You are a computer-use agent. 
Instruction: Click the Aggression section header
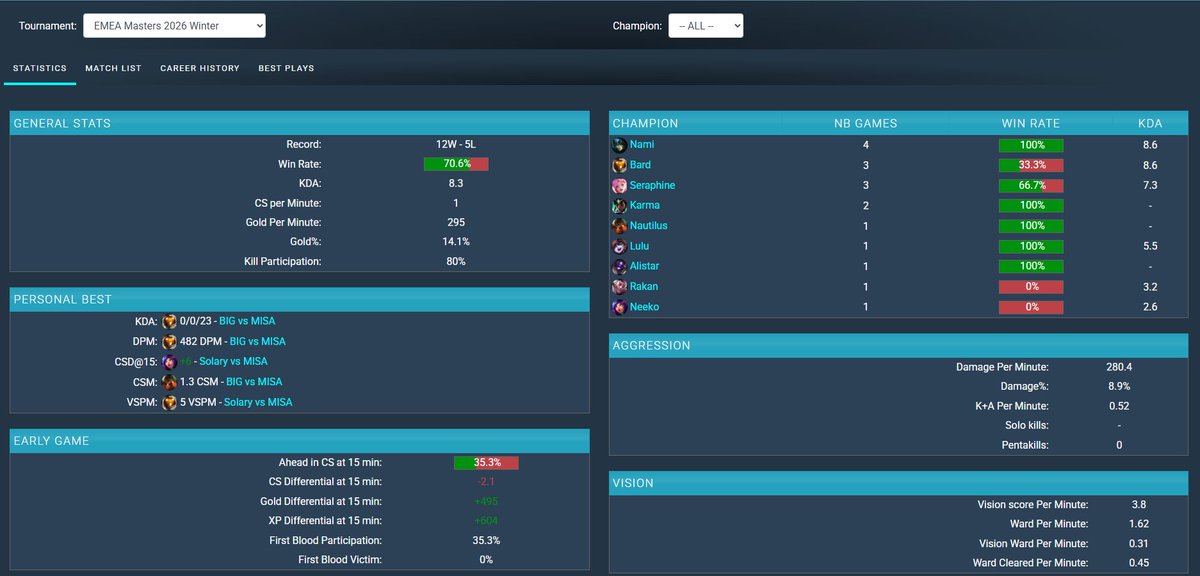click(x=899, y=345)
